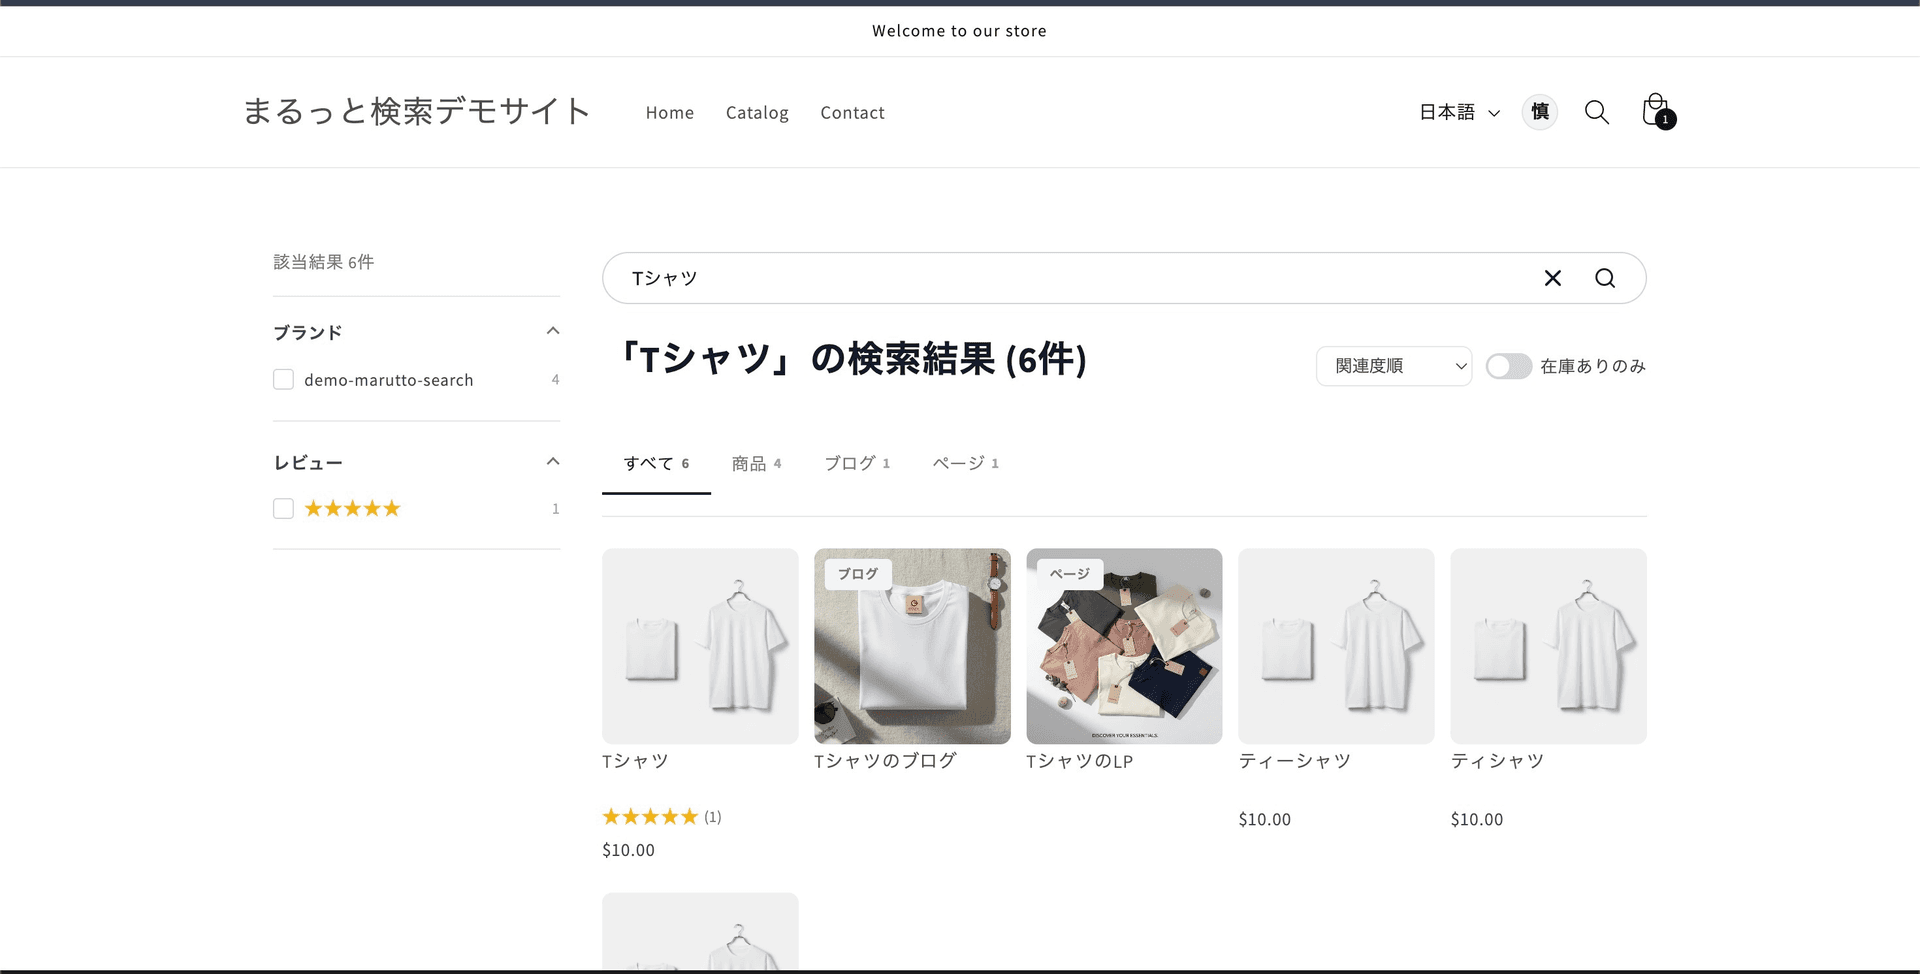The image size is (1920, 974).
Task: Check the five-star review filter checkbox
Action: (284, 509)
